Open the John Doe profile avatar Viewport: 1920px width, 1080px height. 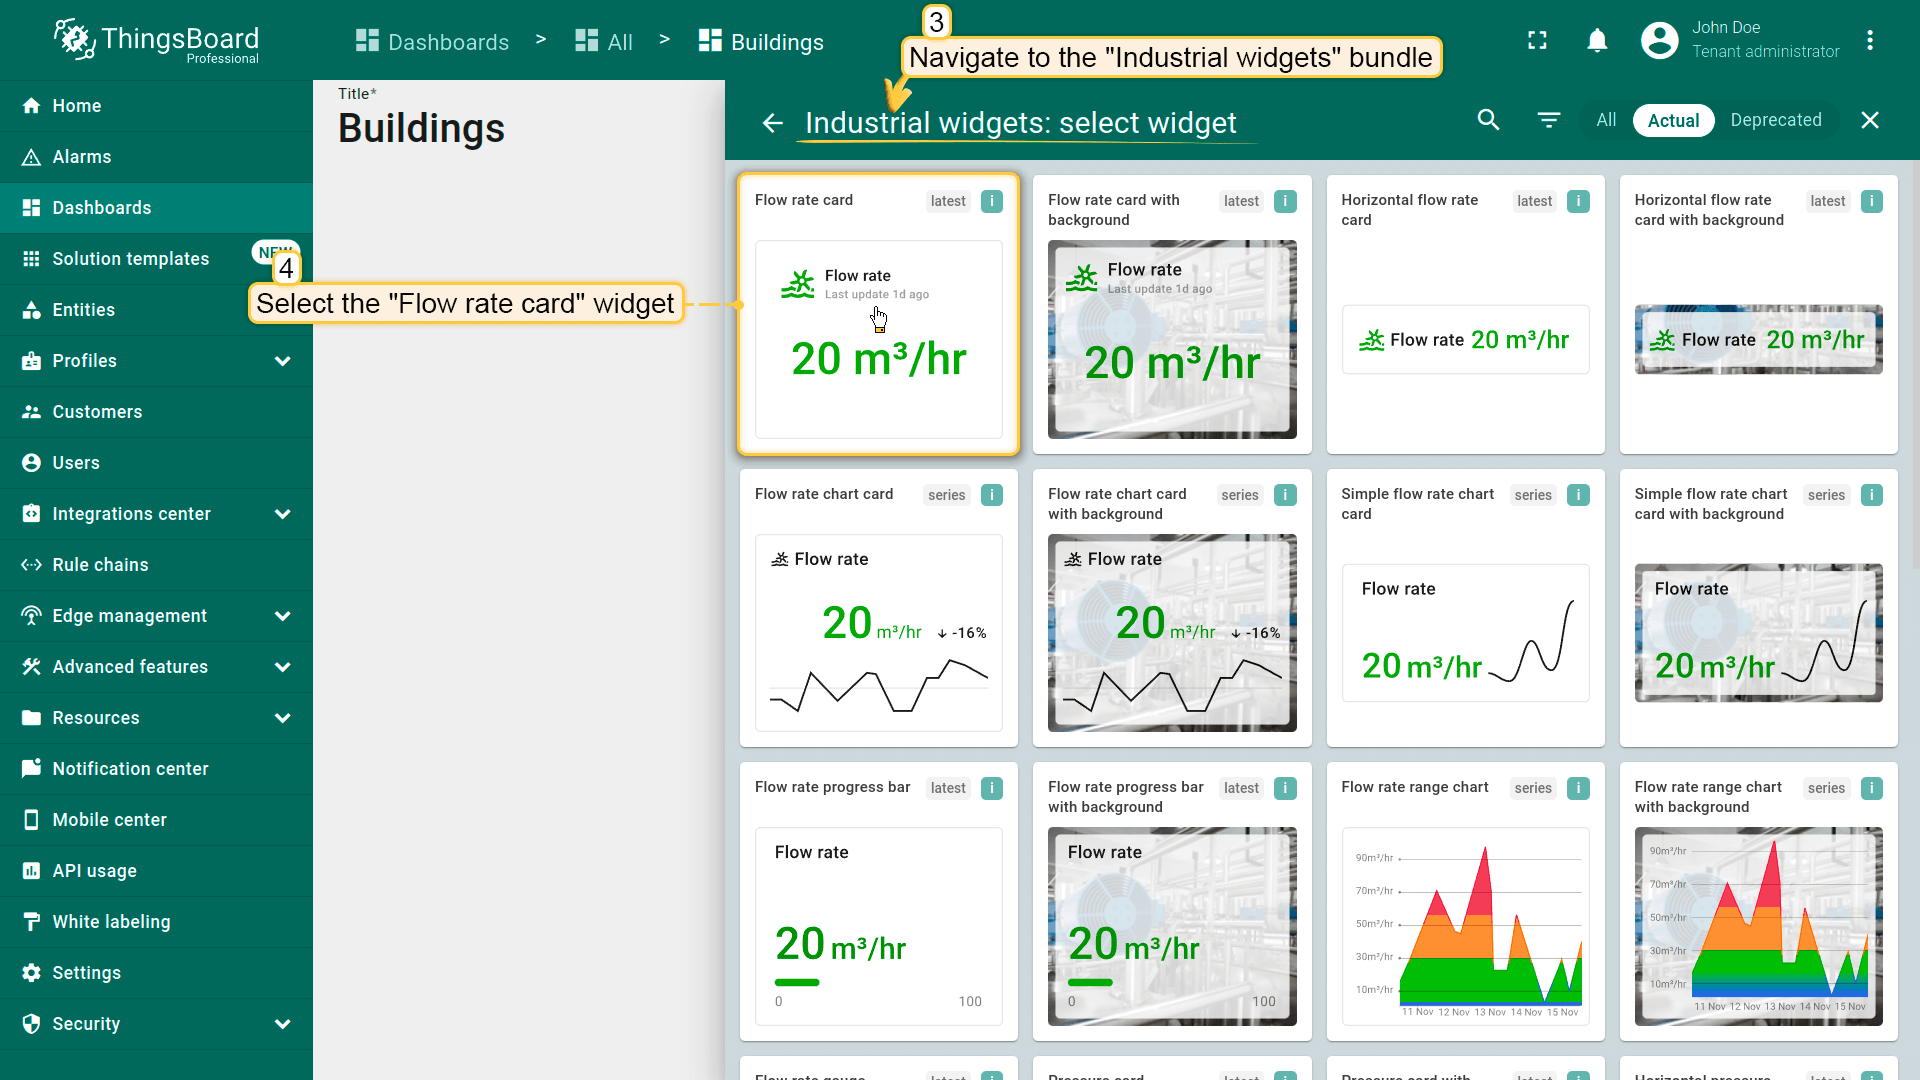[x=1659, y=40]
